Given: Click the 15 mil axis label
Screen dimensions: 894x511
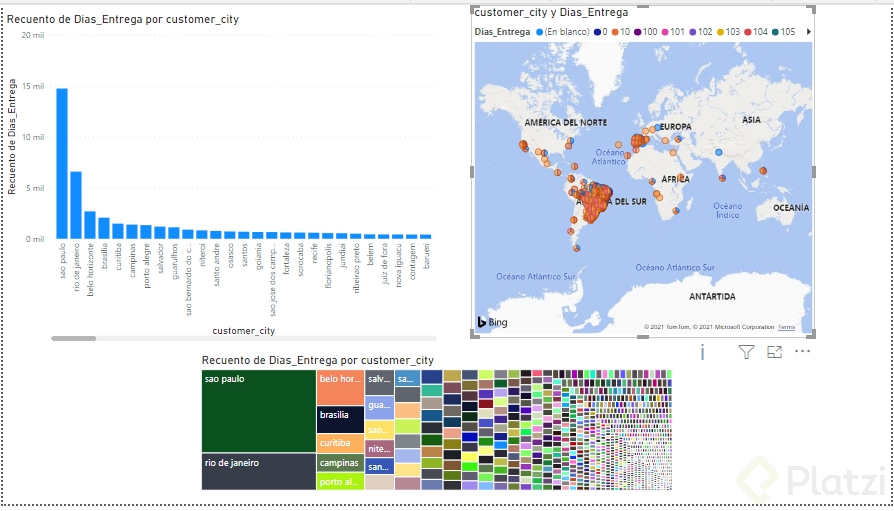Looking at the screenshot, I should click(32, 86).
